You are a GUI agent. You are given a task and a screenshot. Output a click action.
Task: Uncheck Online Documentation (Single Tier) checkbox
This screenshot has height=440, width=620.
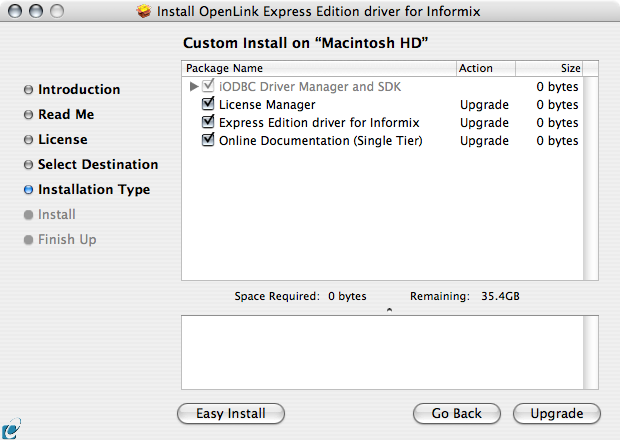[208, 140]
